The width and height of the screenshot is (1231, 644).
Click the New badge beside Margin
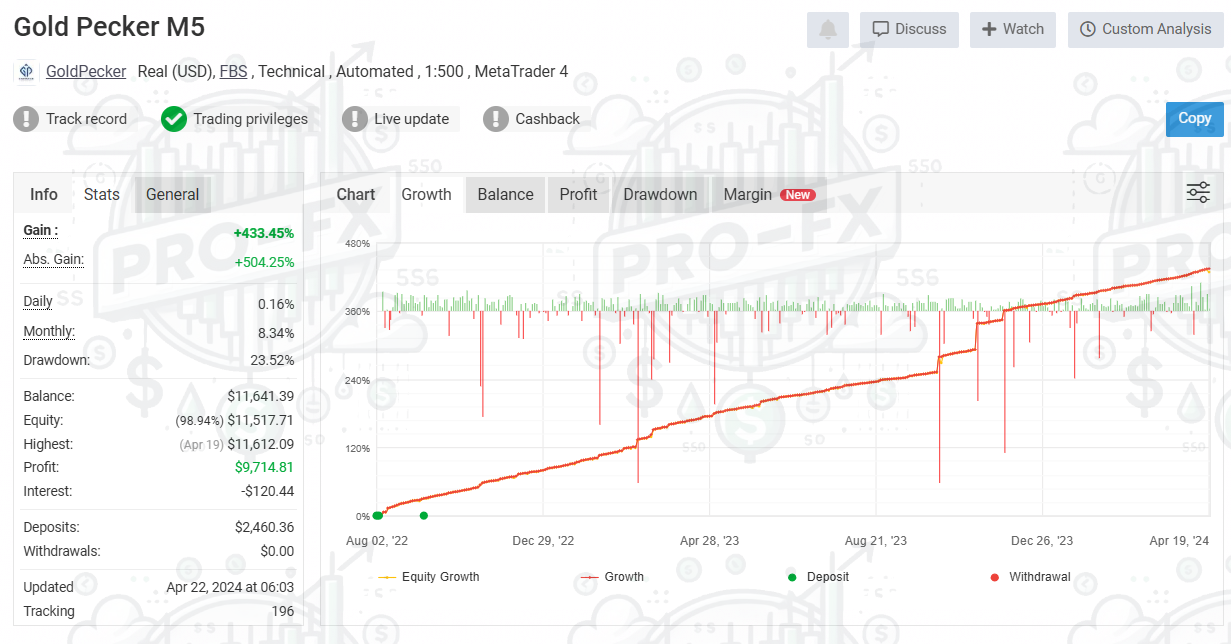(x=798, y=195)
